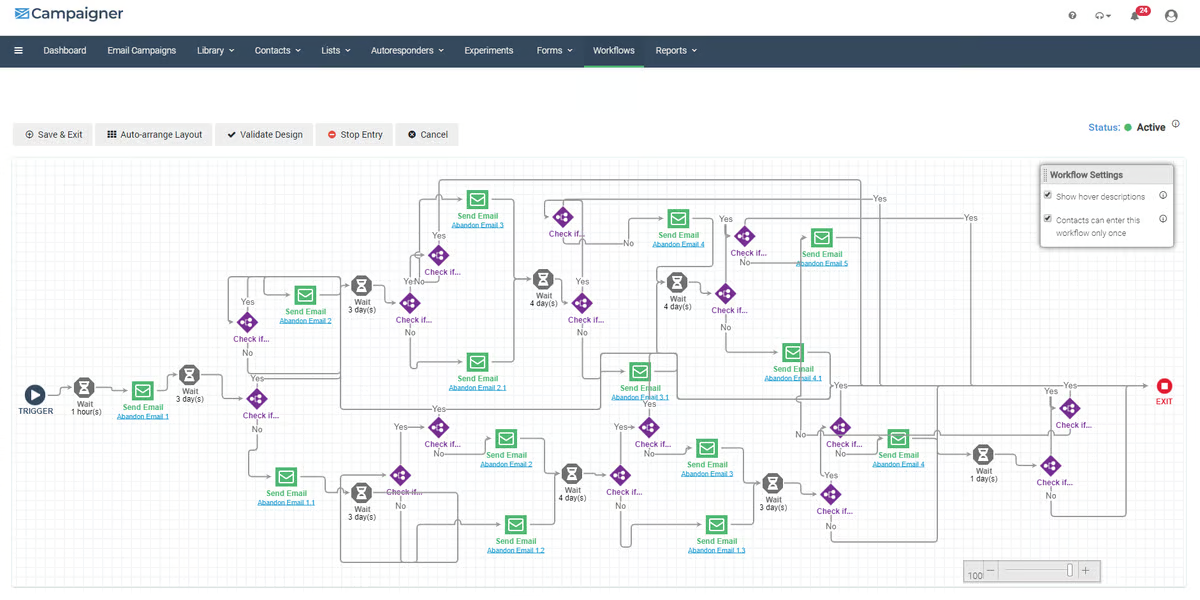Click the Workflow Settings panel header

point(1106,175)
